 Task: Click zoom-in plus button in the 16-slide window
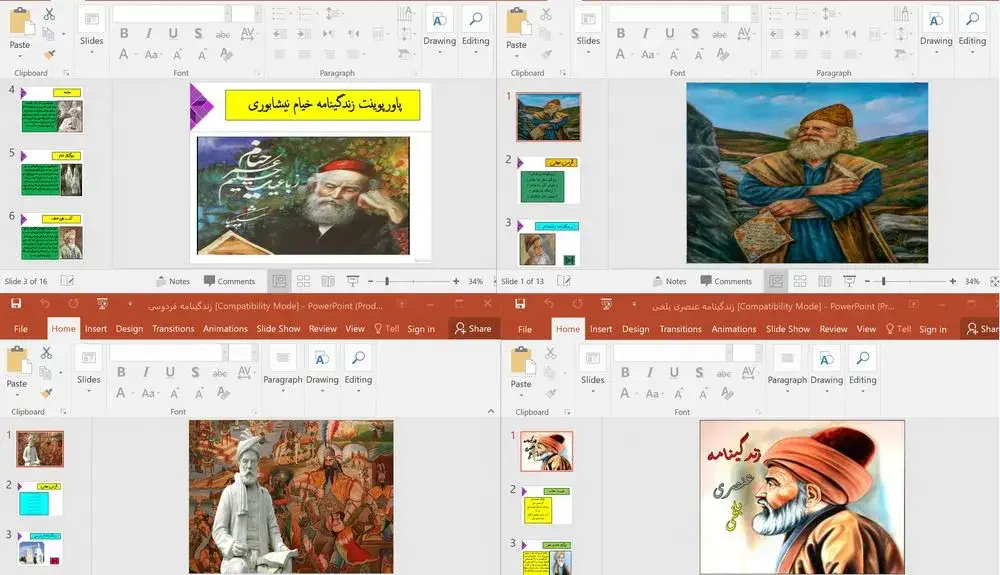tap(456, 281)
